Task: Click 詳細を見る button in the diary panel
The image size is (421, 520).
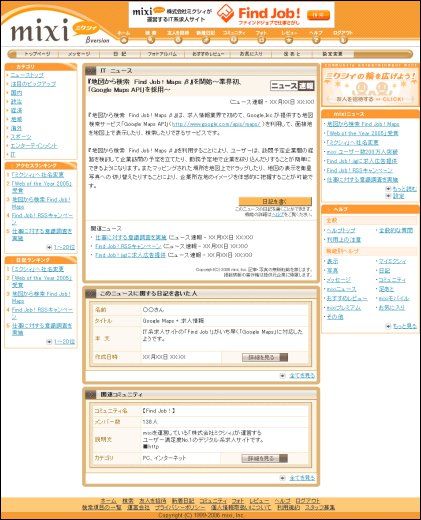Action: (265, 357)
